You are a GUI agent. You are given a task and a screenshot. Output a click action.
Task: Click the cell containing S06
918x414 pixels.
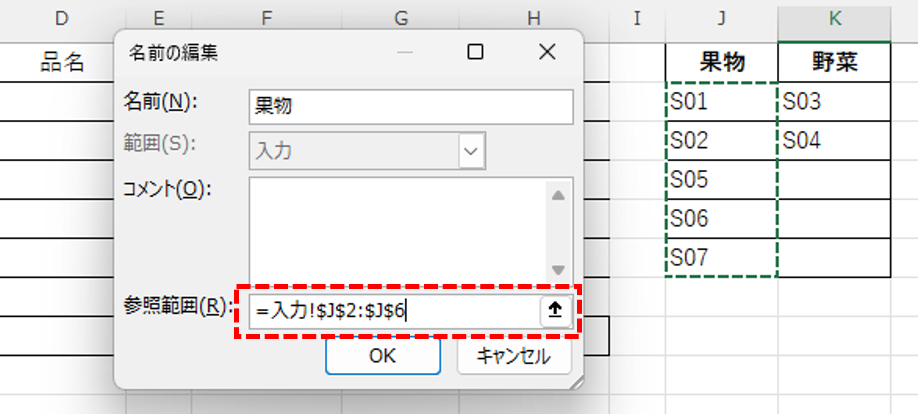(x=722, y=218)
